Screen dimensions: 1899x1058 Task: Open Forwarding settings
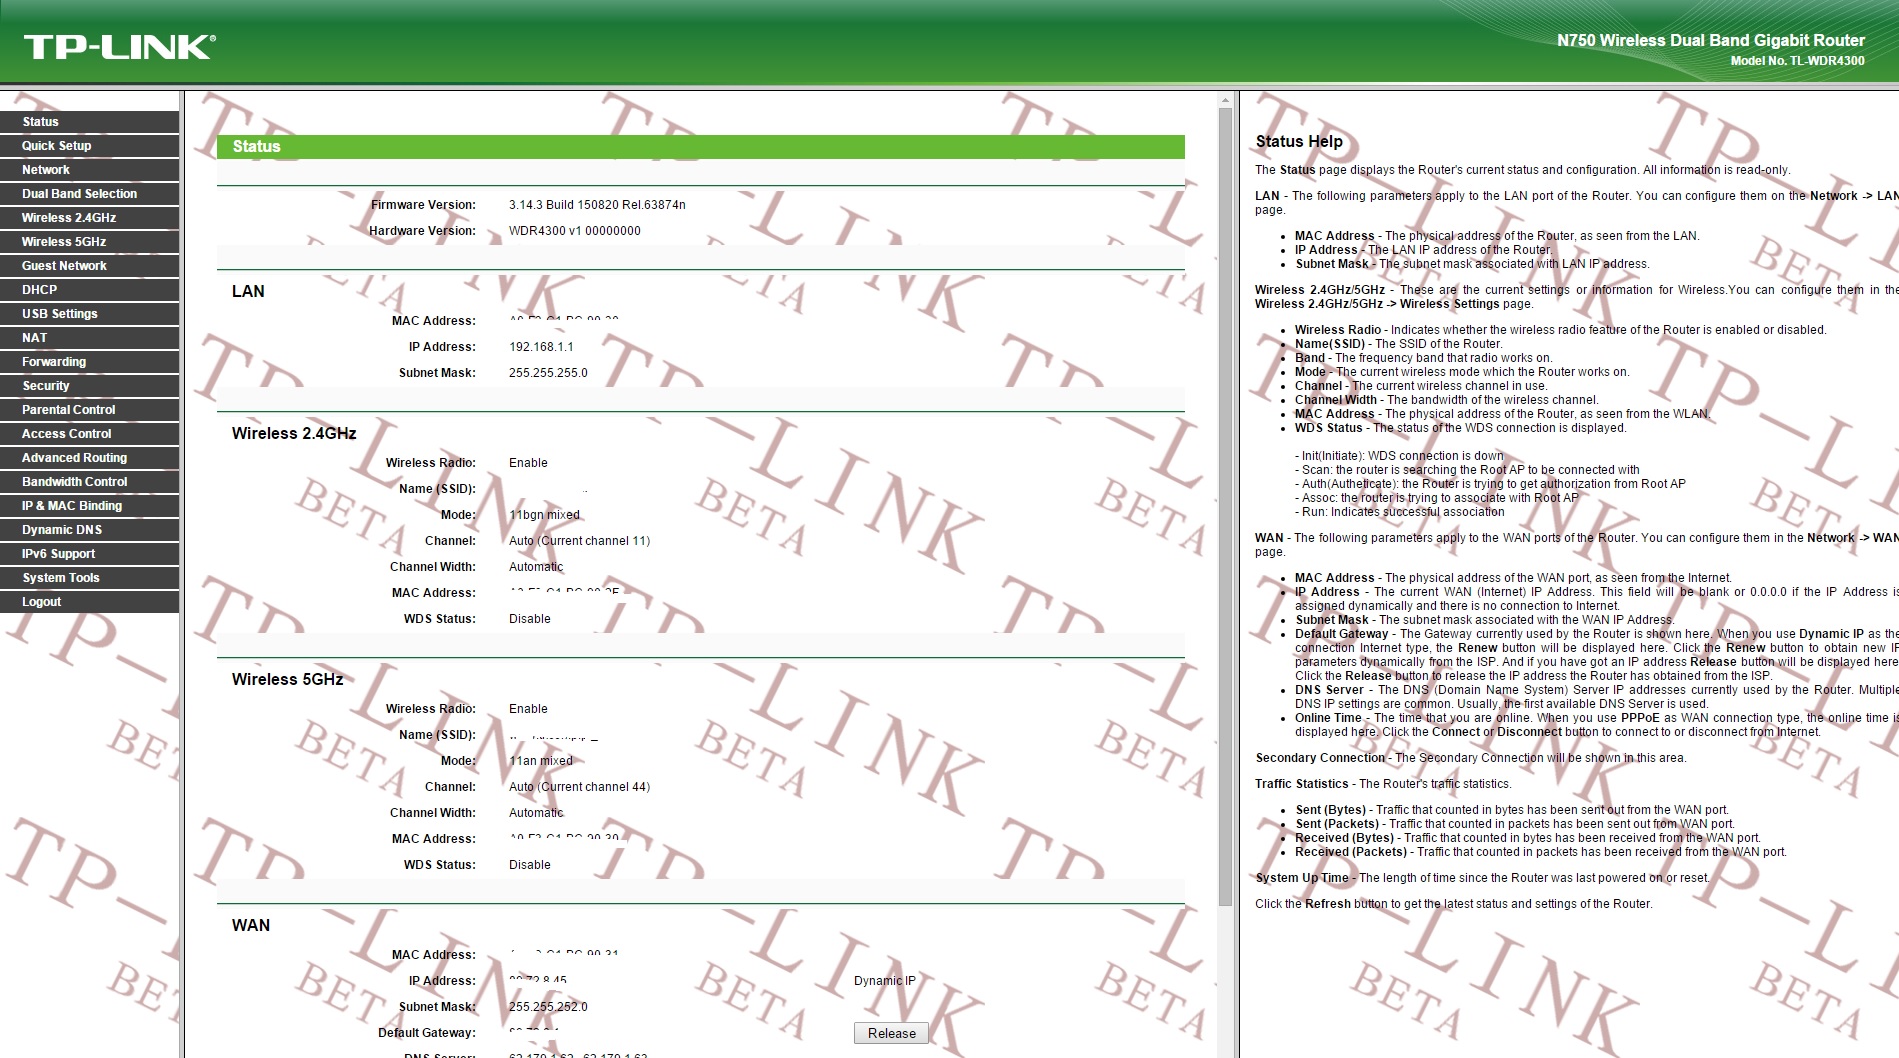pos(54,362)
